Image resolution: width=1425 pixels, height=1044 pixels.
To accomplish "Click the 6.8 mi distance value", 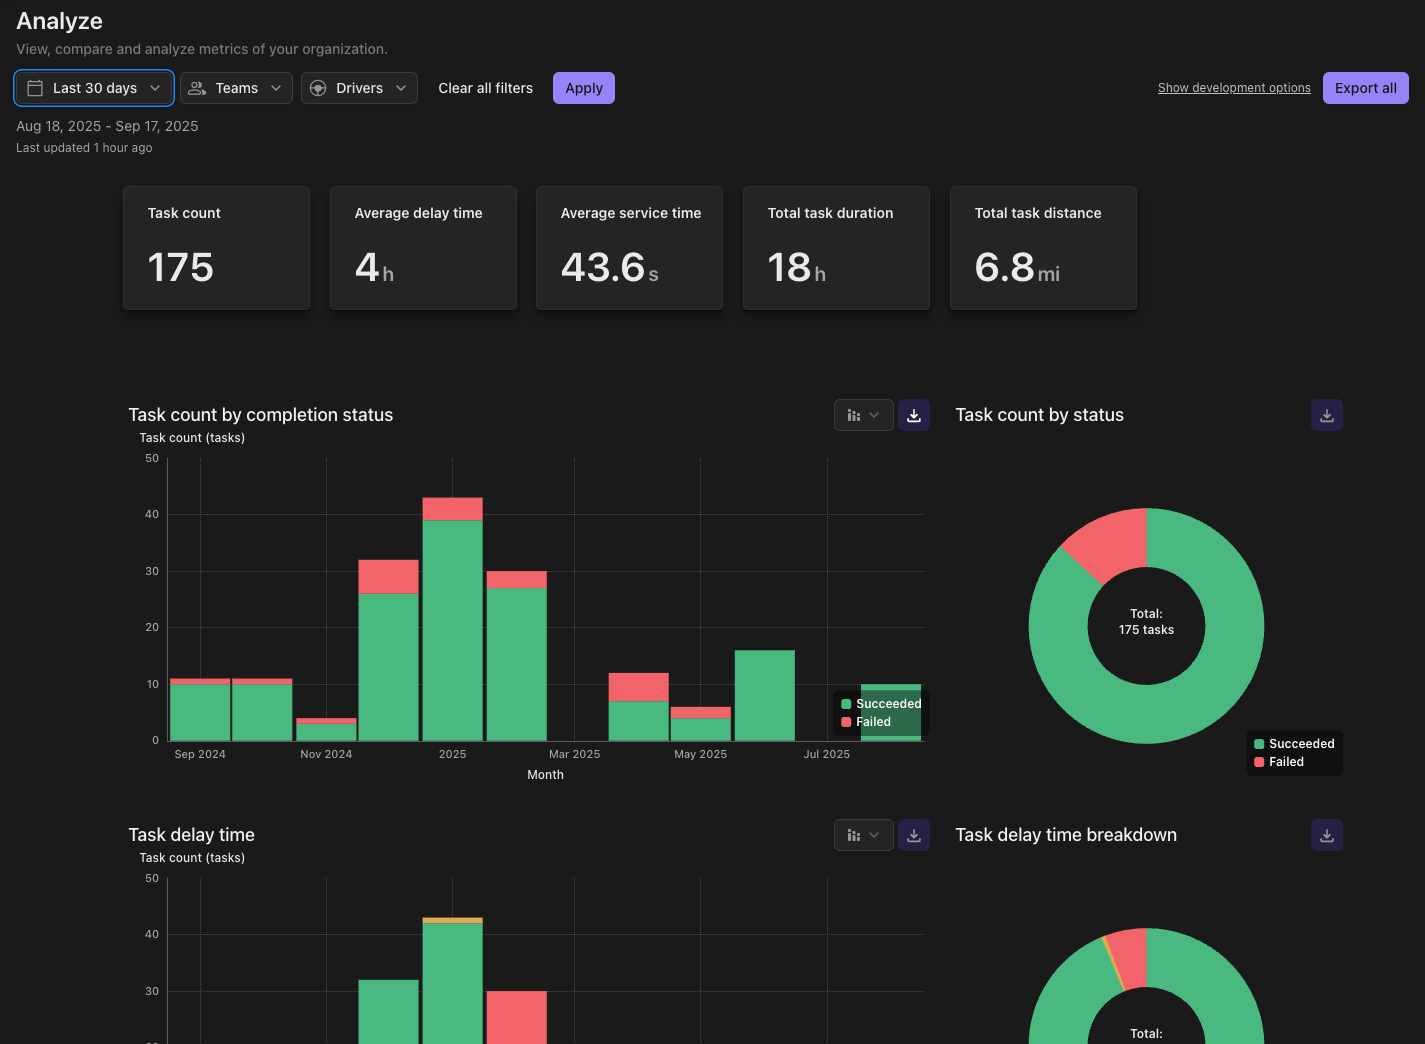I will (x=1017, y=267).
